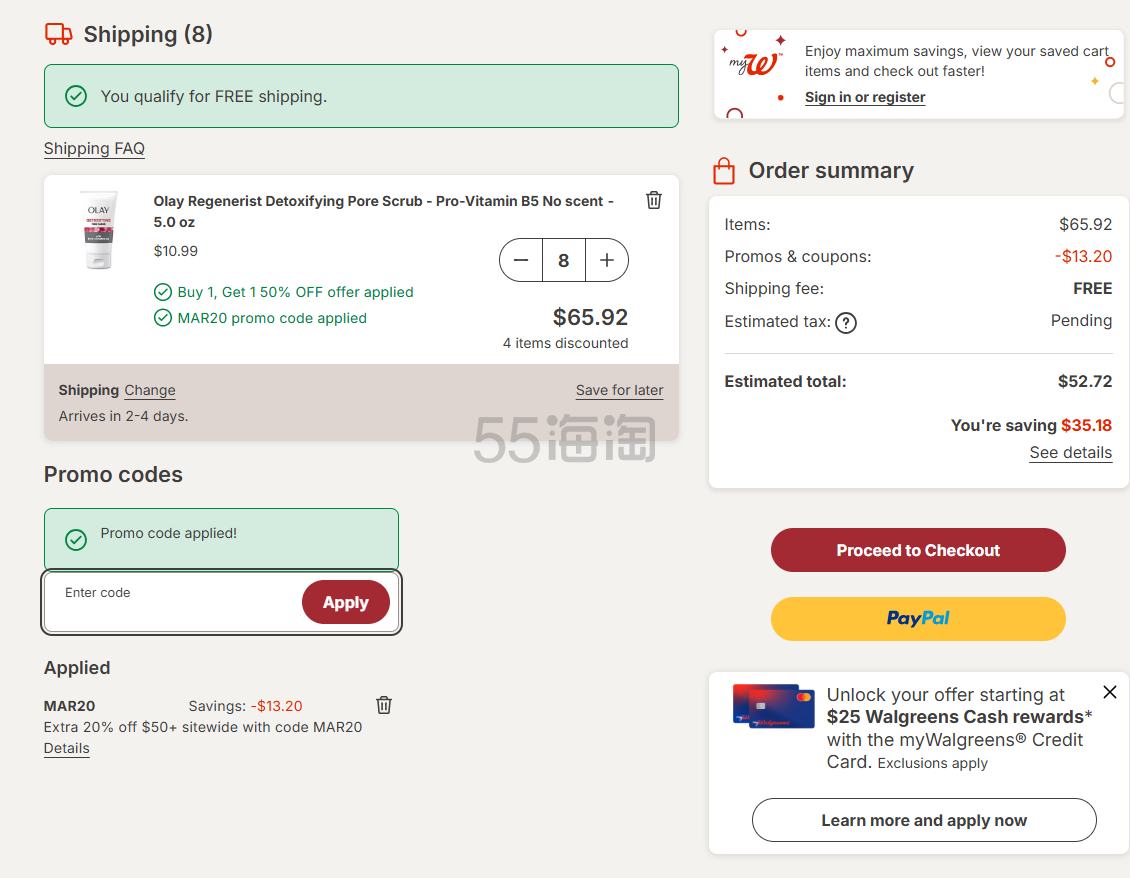Click Sign in or register
Screen dimensions: 1130x878
pyautogui.click(x=865, y=98)
